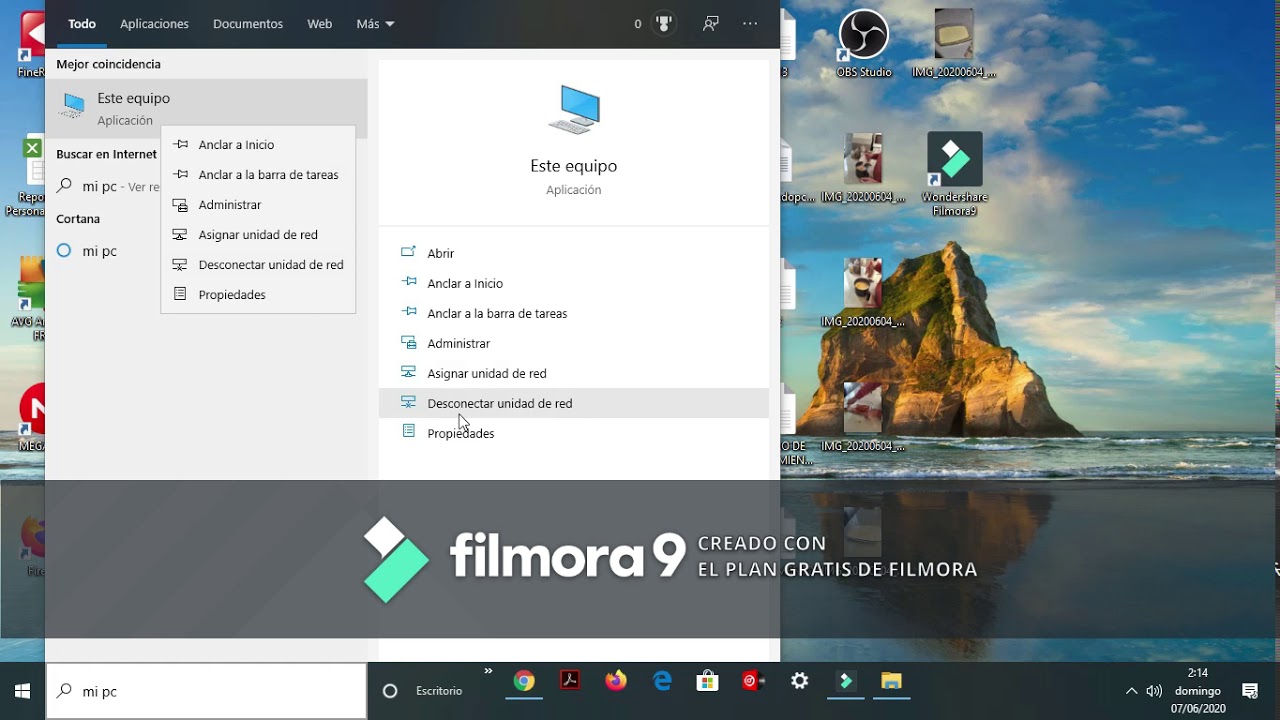Image resolution: width=1280 pixels, height=720 pixels.
Task: Choose Desconectar unidad de red in context menu
Action: (258, 265)
